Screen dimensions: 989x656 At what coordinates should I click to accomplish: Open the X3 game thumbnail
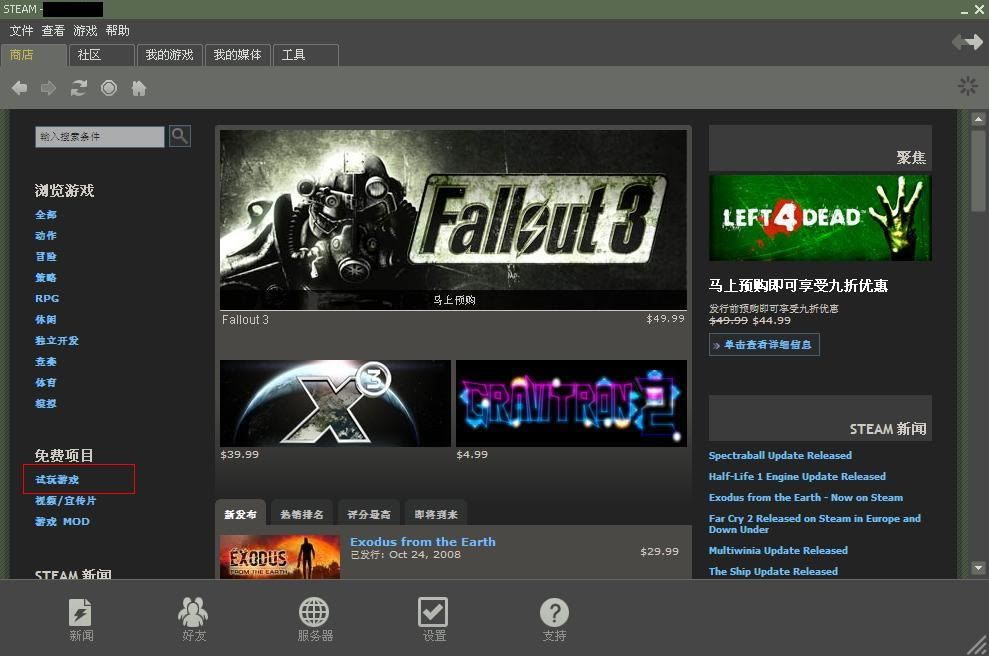(336, 403)
